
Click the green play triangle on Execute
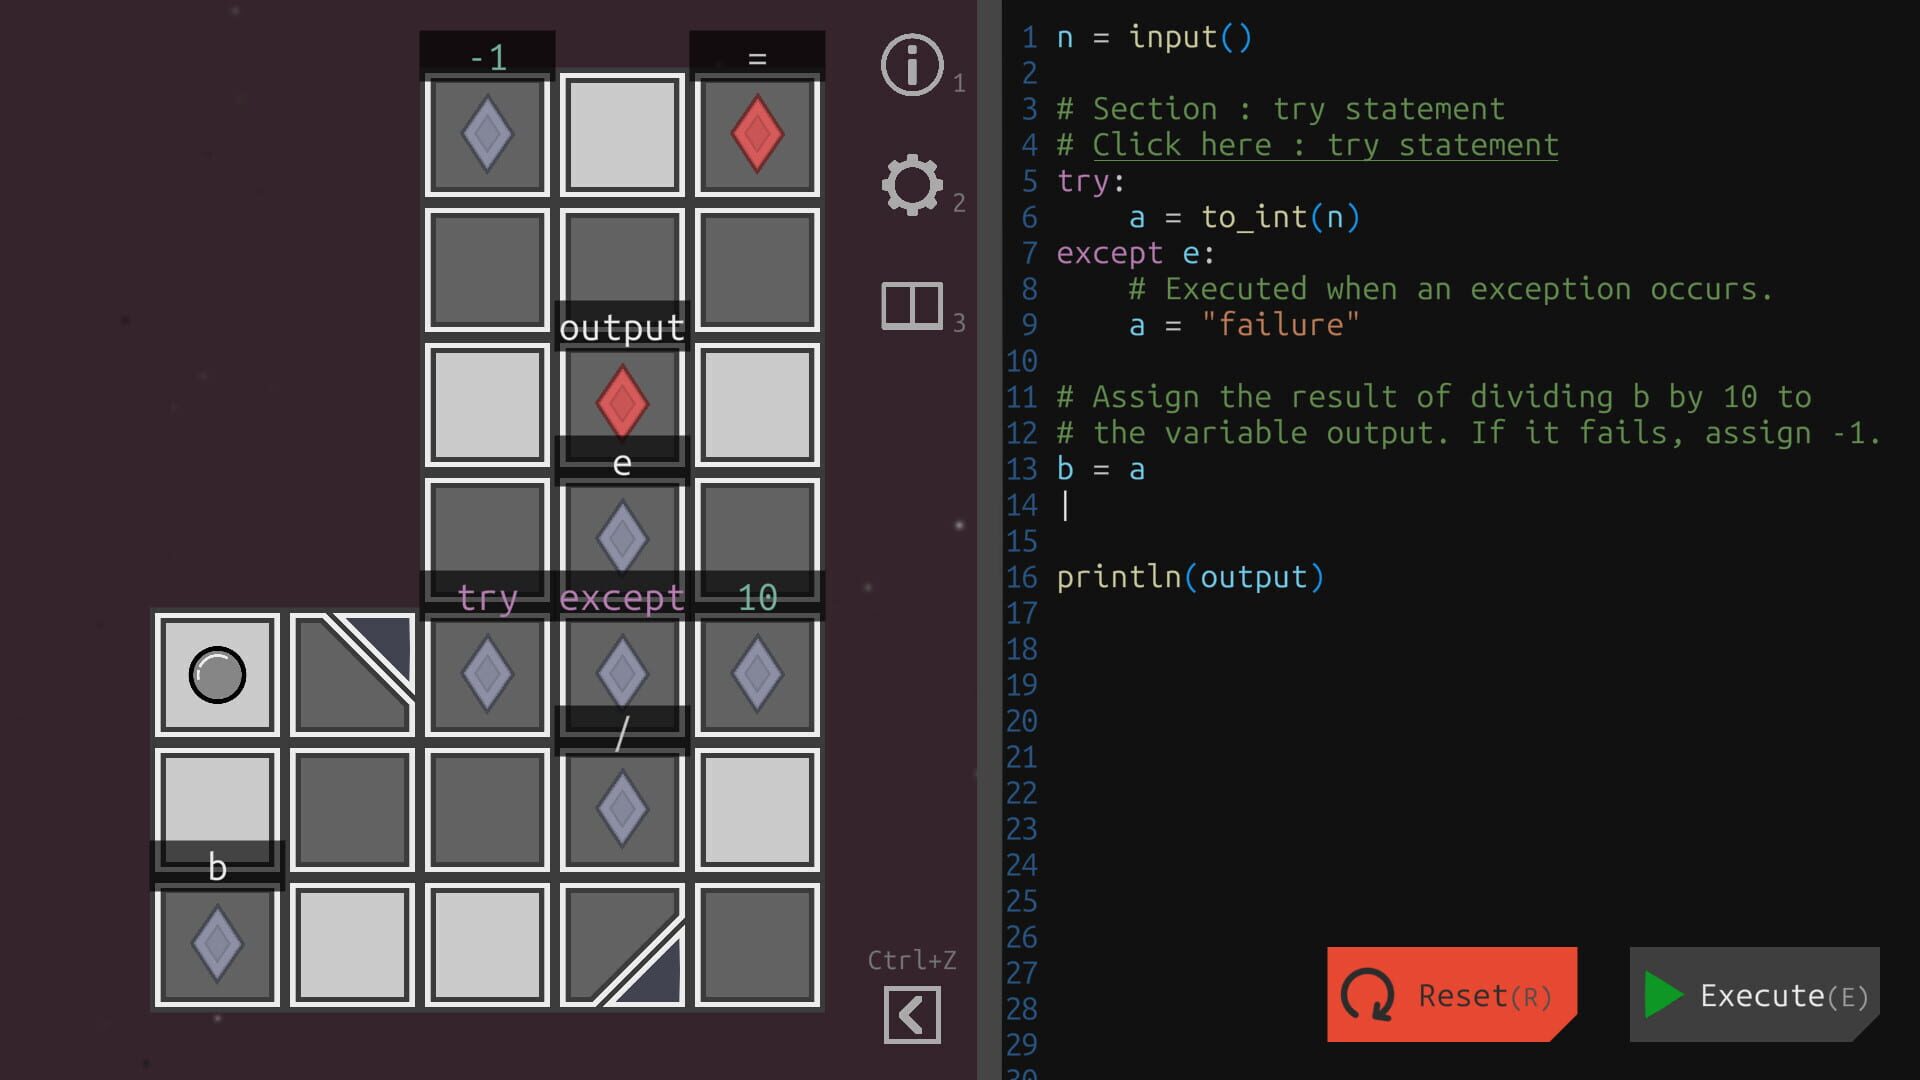1661,995
